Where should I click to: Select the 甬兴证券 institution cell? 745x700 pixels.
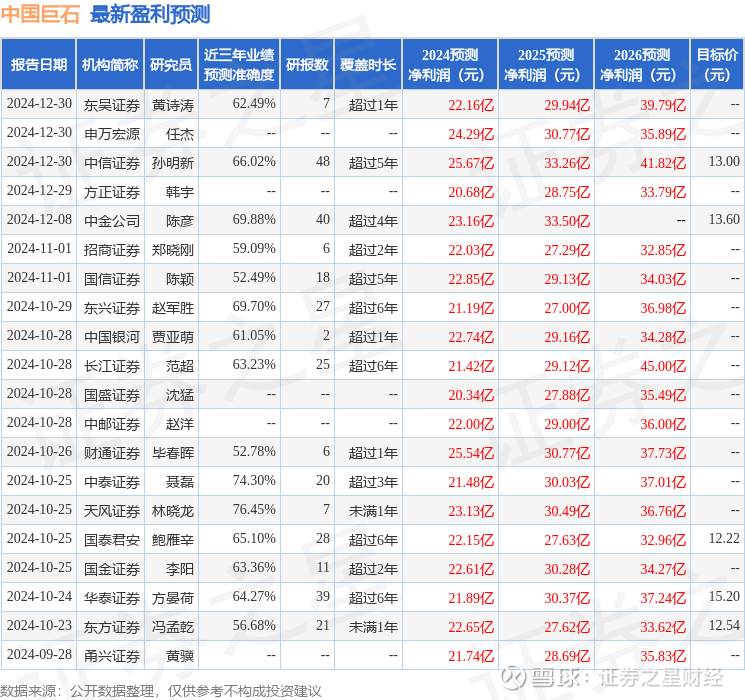coord(112,656)
